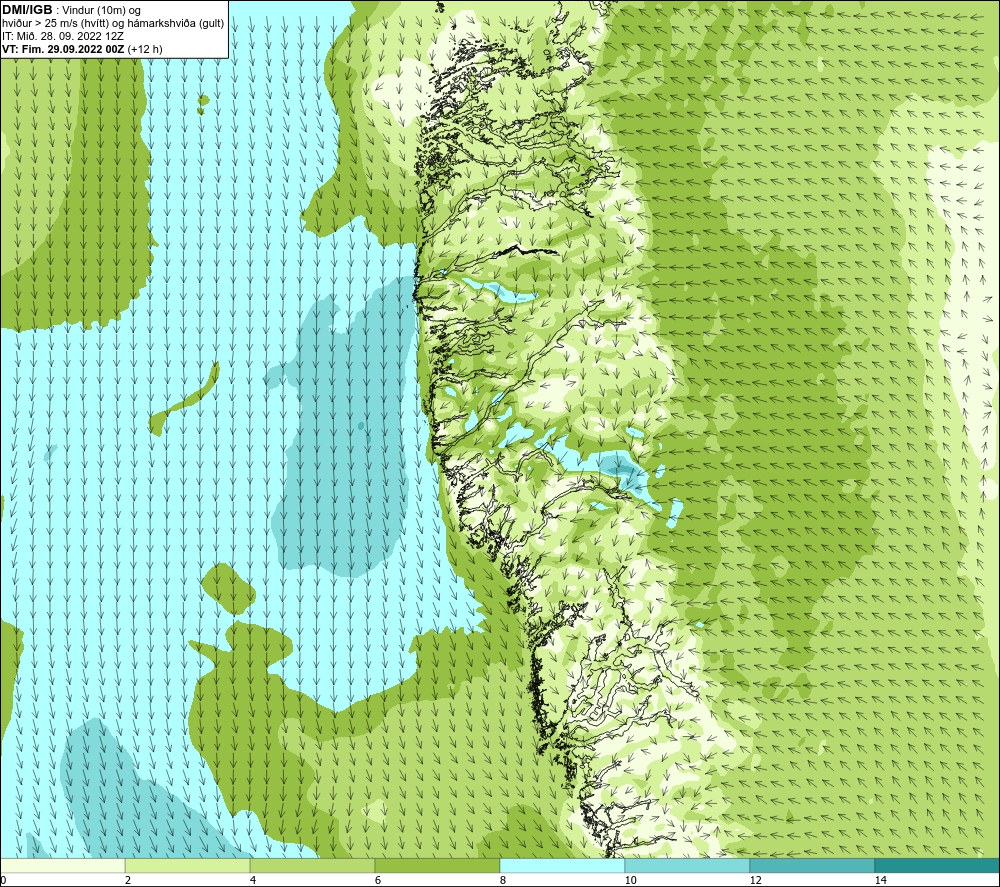Click the 6–8 m/s dark green swatch

(438, 865)
